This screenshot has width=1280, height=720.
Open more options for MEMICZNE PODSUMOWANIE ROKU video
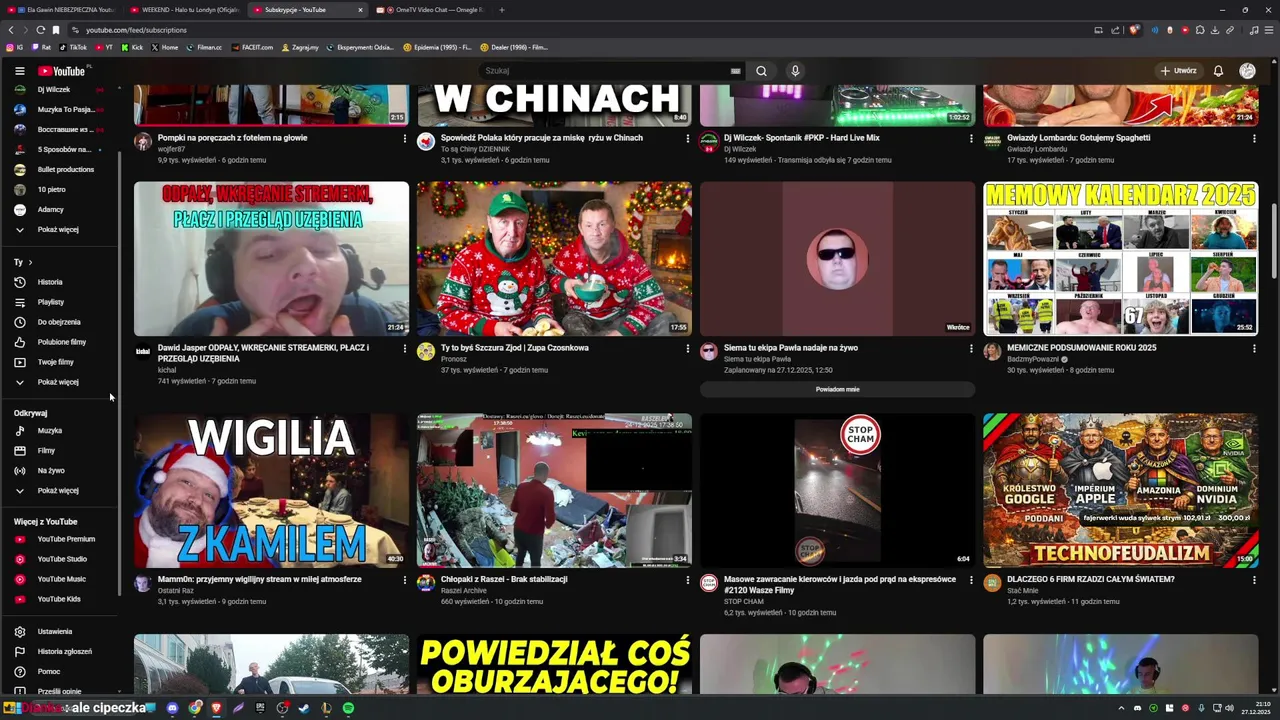click(1254, 348)
